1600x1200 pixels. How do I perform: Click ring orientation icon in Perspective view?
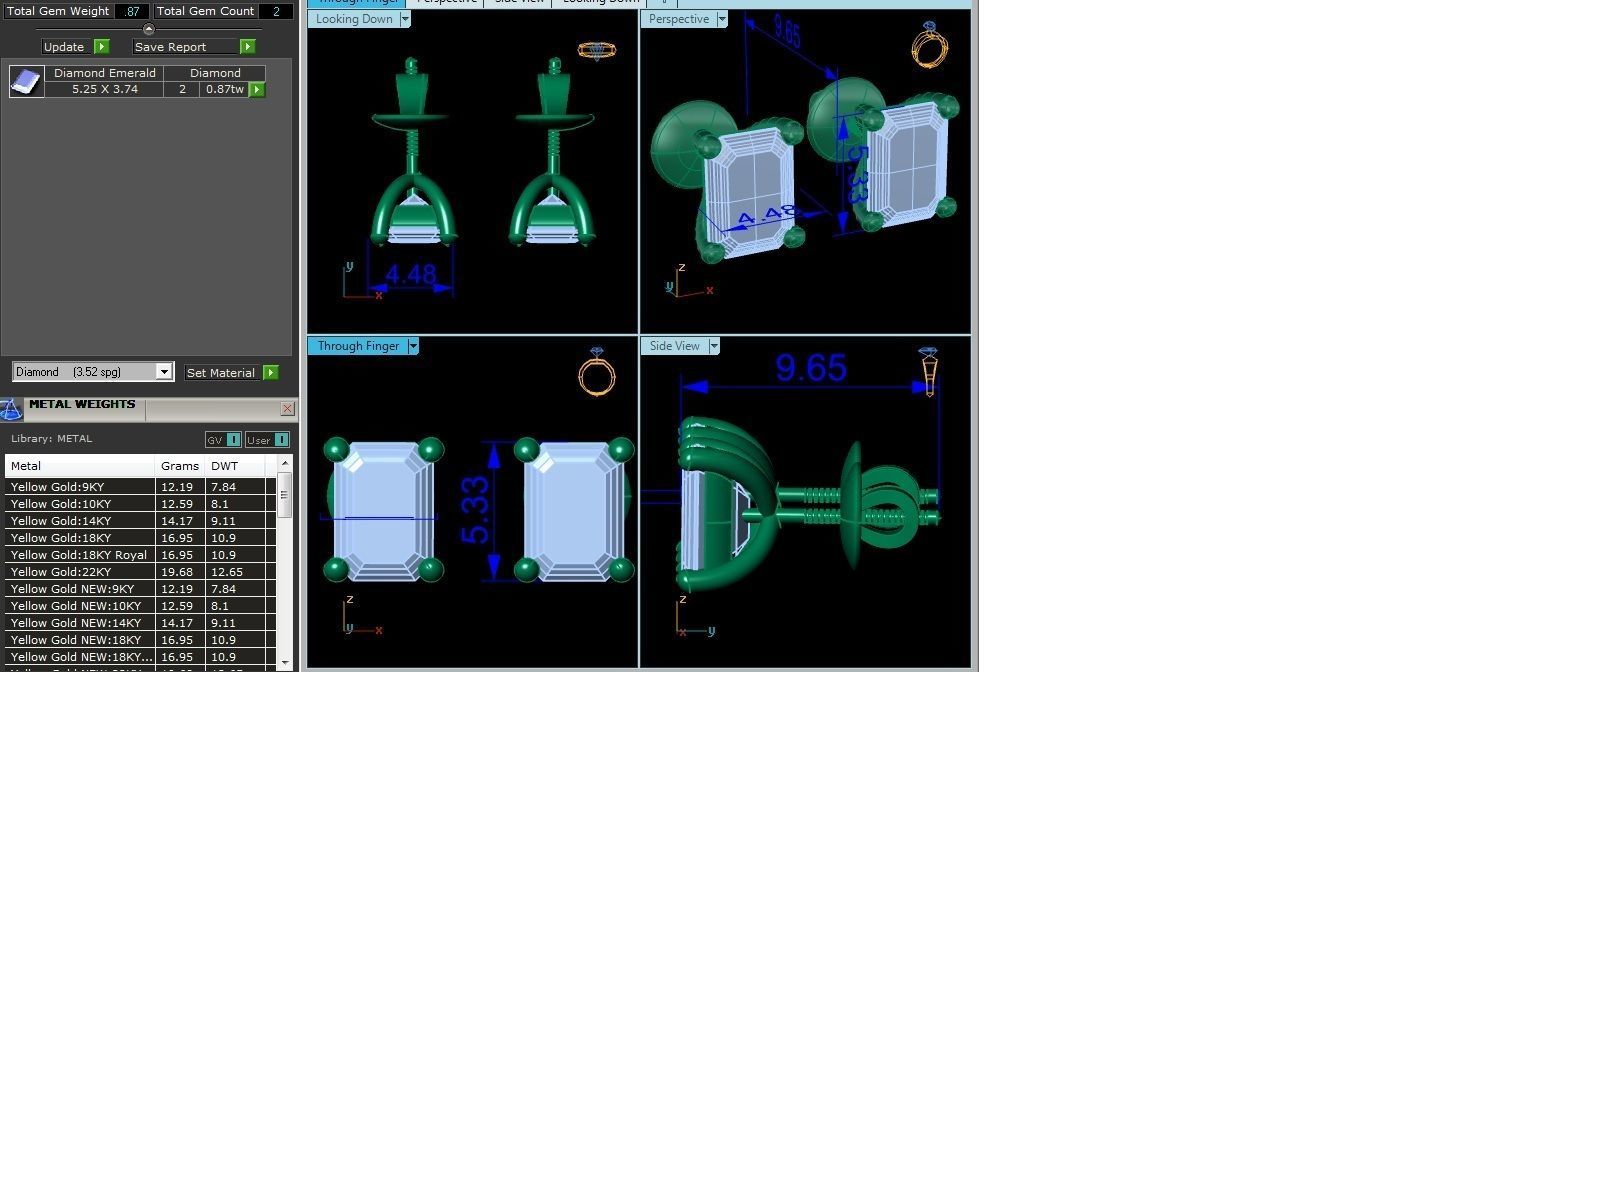pyautogui.click(x=929, y=45)
